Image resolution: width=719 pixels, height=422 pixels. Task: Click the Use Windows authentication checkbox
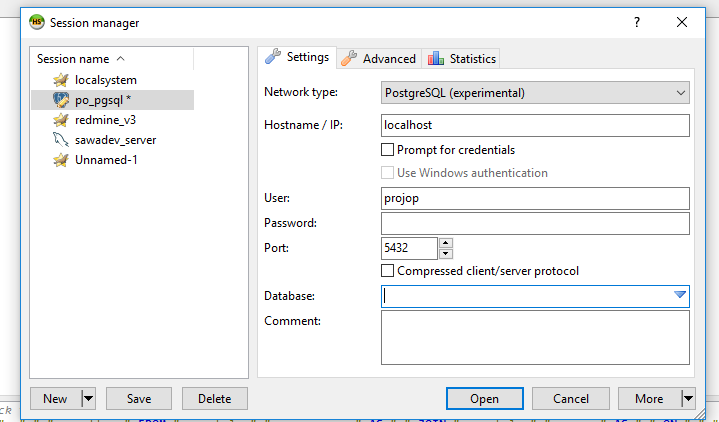(x=387, y=172)
